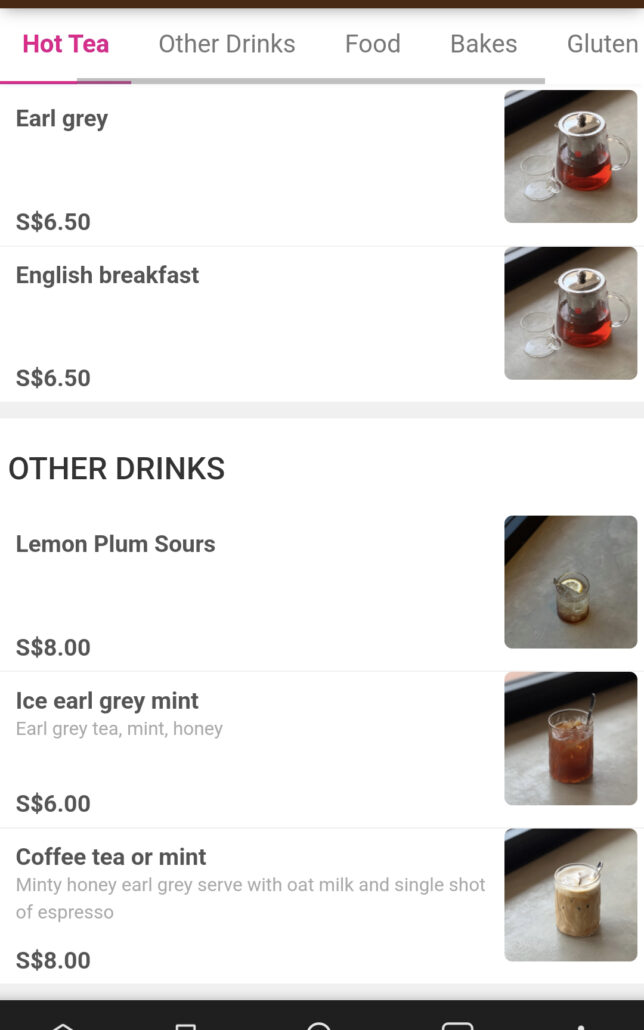
Task: Go to the Bakes tab
Action: [483, 44]
